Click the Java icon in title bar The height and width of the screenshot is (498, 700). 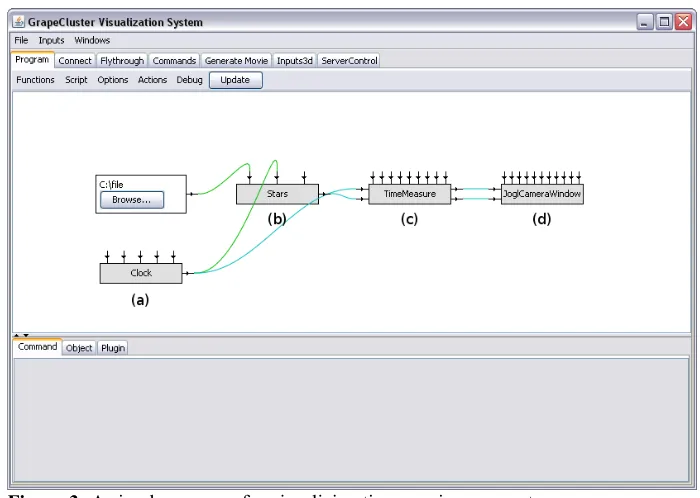18,21
